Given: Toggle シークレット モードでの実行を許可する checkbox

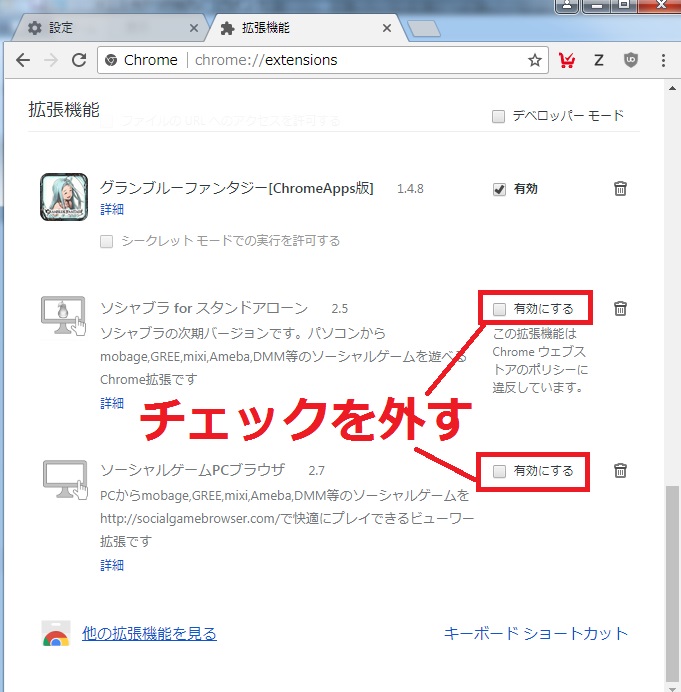Looking at the screenshot, I should click(107, 241).
